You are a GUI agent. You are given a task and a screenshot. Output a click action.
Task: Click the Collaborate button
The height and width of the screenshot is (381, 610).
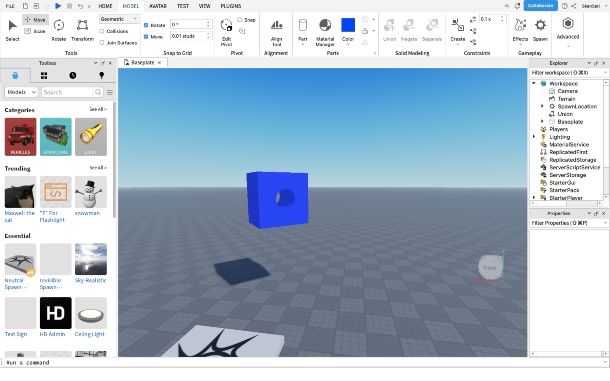point(540,5)
